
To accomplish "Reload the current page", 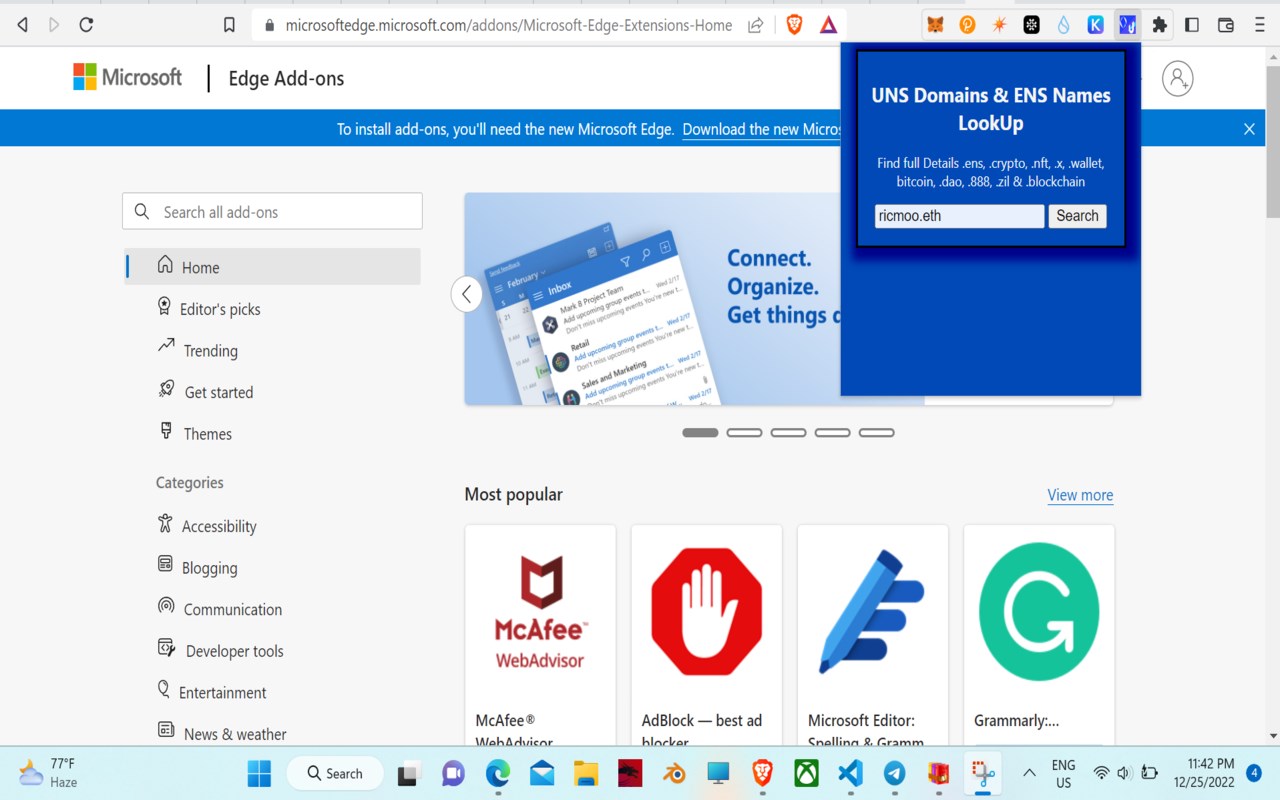I will pos(86,25).
